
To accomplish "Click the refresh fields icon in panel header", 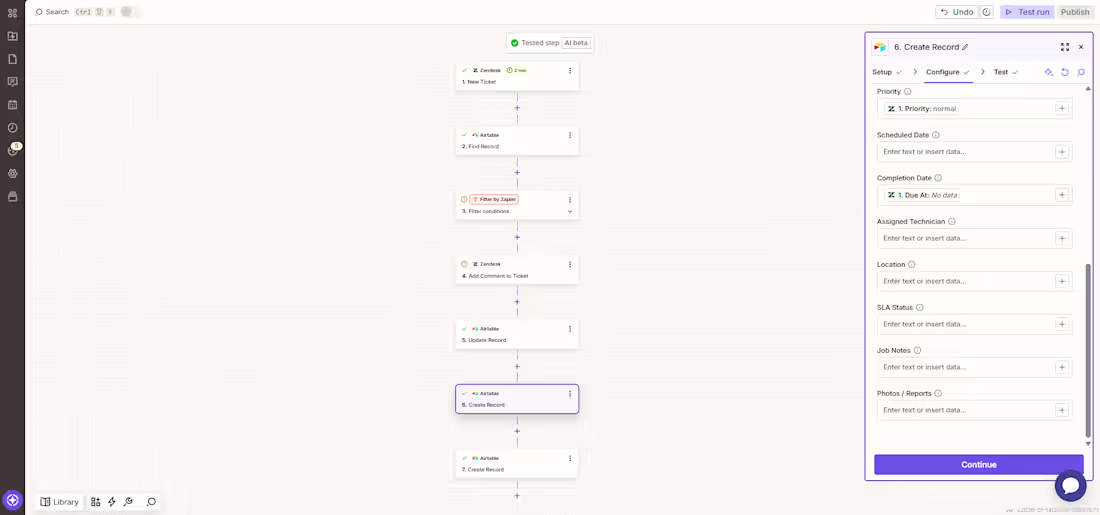I will tap(1065, 72).
